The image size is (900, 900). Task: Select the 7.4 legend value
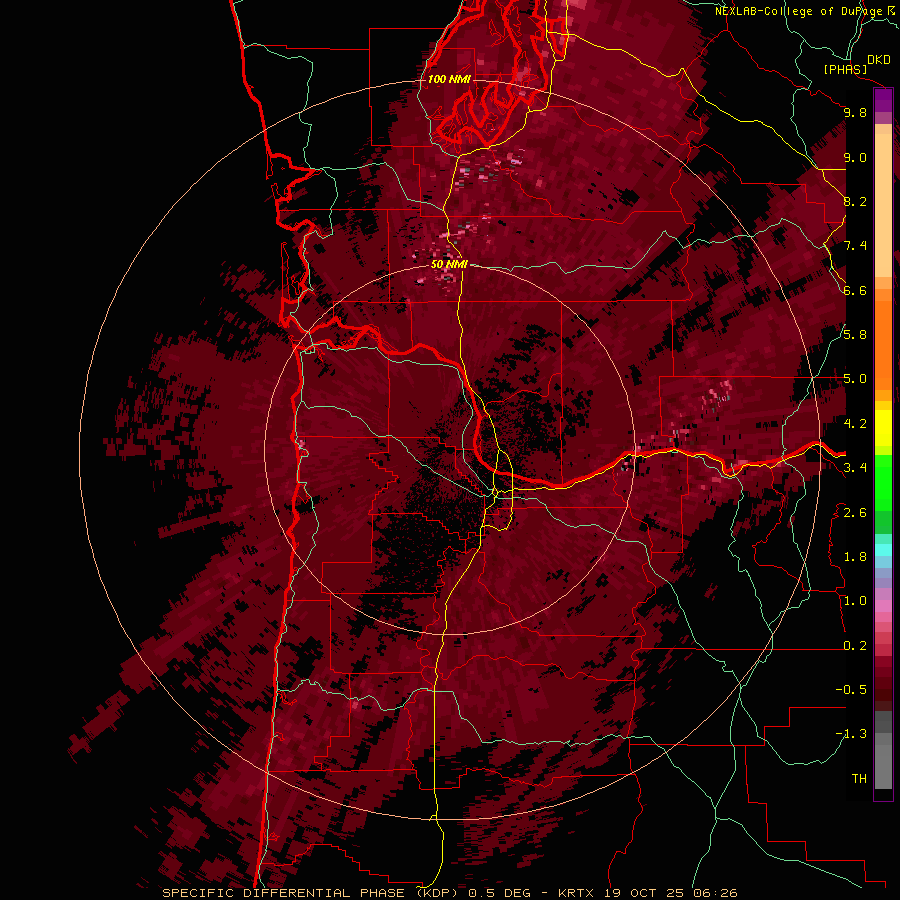pyautogui.click(x=855, y=246)
